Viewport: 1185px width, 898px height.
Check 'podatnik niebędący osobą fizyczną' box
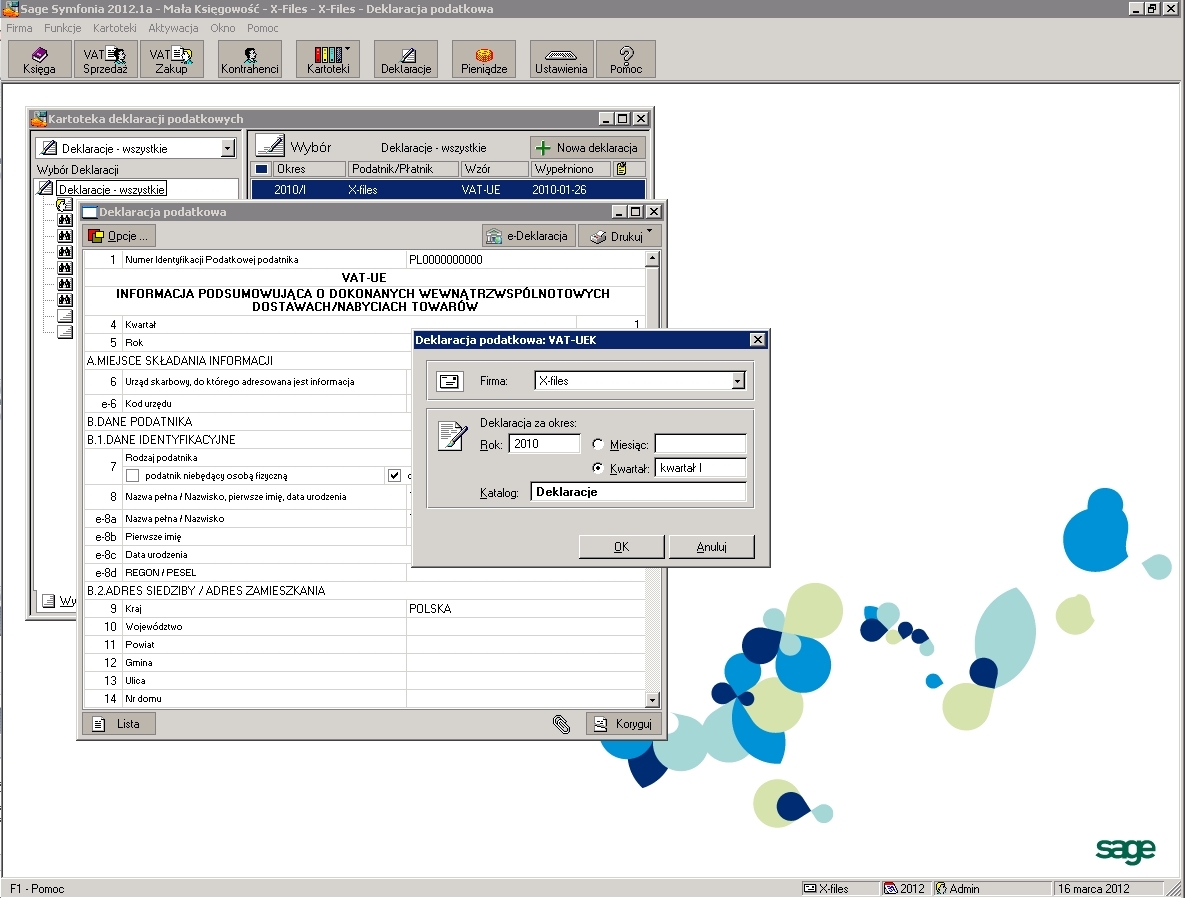tap(132, 475)
